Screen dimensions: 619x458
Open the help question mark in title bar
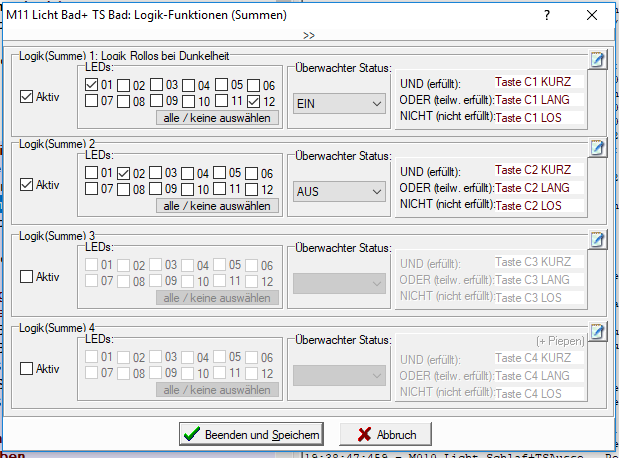pyautogui.click(x=547, y=17)
